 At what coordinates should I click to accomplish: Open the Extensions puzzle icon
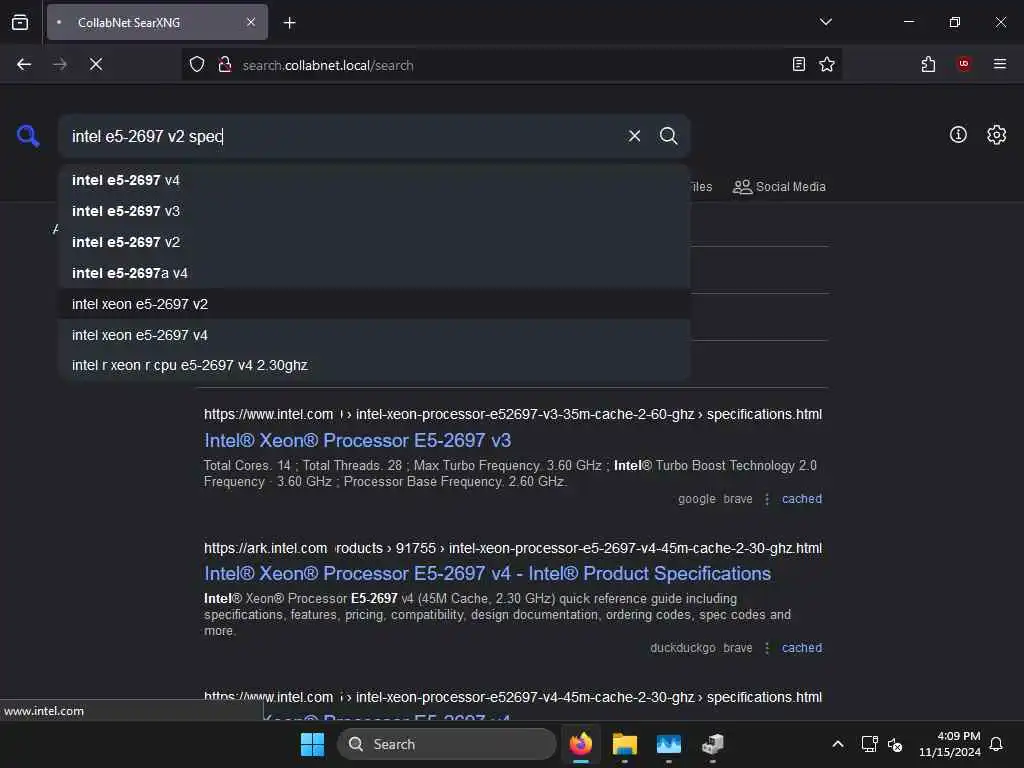click(x=928, y=64)
